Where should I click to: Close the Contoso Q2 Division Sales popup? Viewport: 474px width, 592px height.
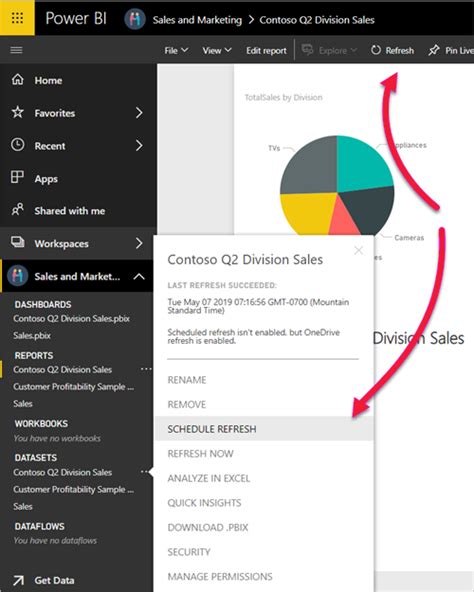click(x=359, y=250)
